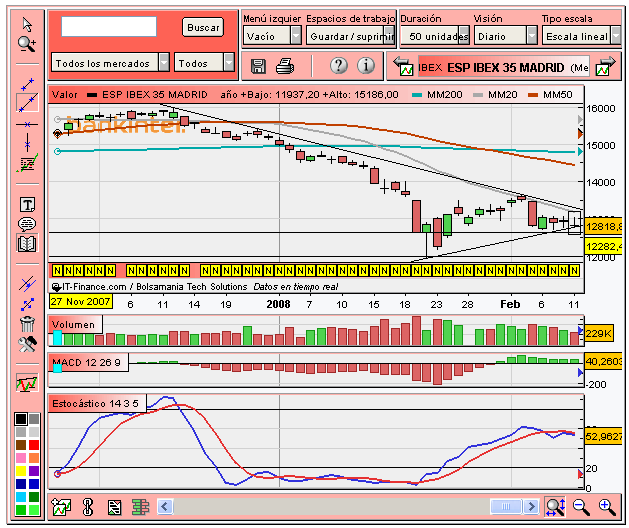The height and width of the screenshot is (528, 629).
Task: Choose the yellow color swatch
Action: [x=21, y=471]
